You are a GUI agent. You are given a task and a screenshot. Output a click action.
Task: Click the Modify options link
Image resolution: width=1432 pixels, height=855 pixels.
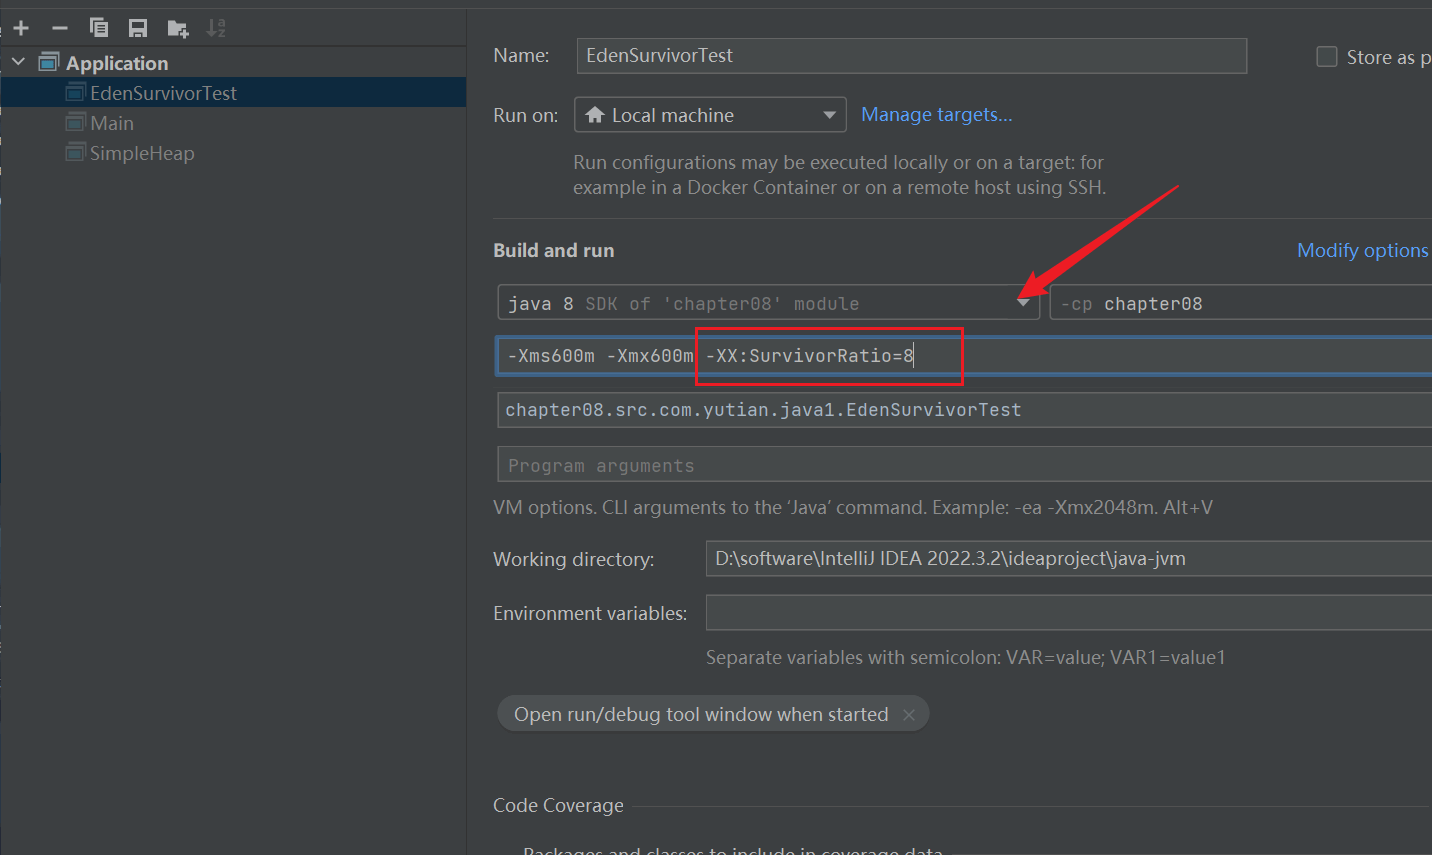(1361, 250)
